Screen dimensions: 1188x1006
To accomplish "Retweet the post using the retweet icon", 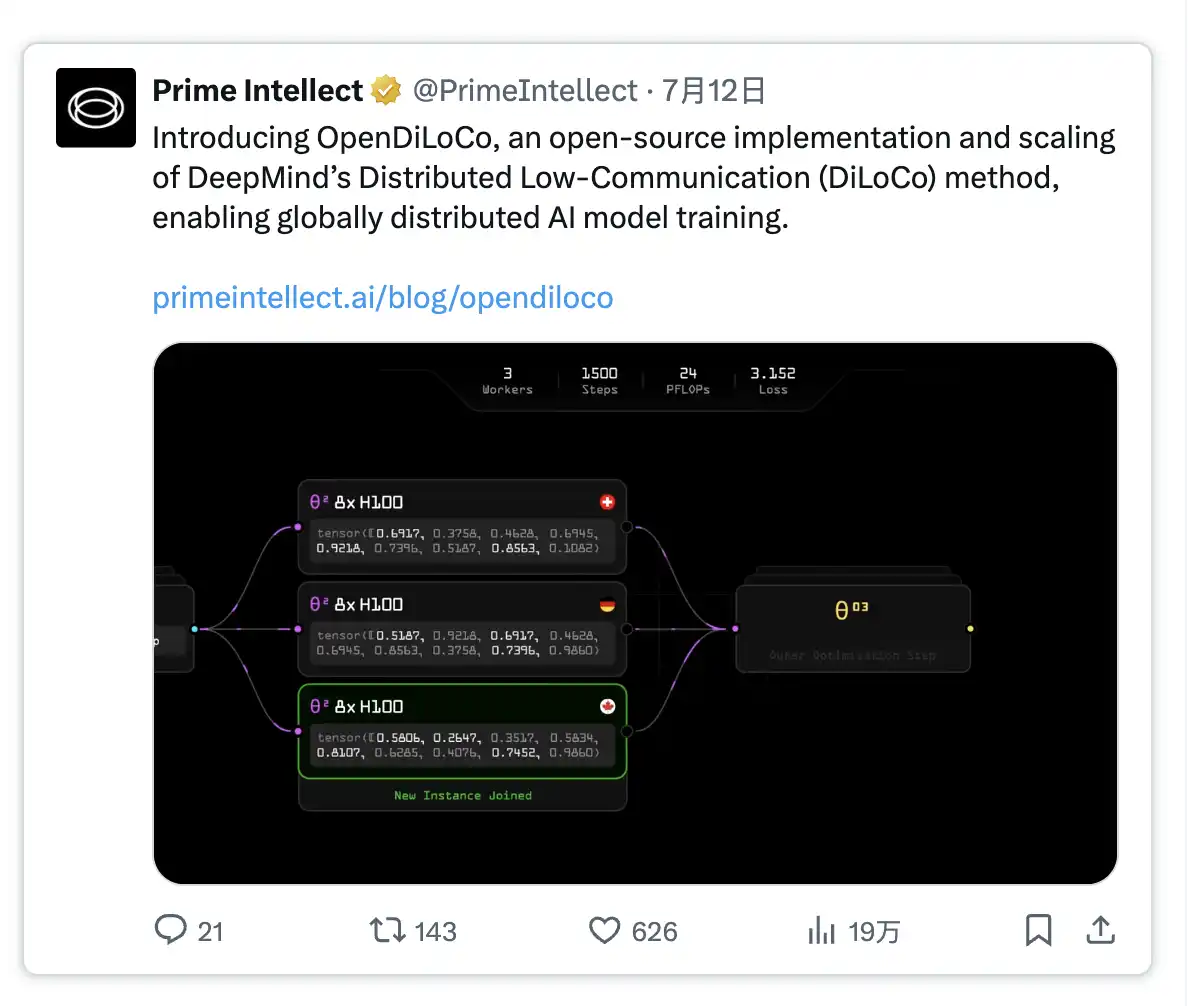I will (387, 931).
